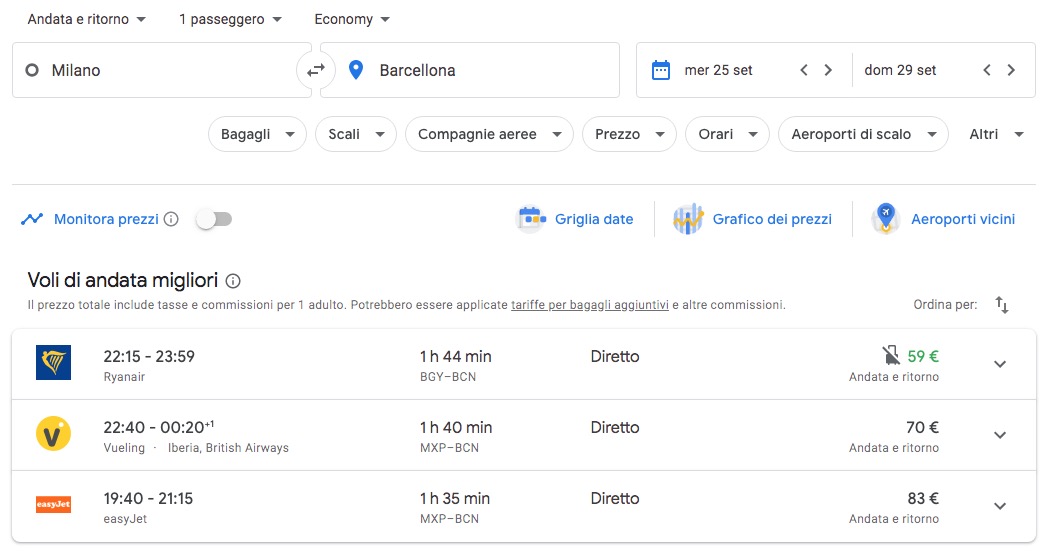Screen dimensions: 1063x558
Task: Go to previous day for return date
Action: coord(986,70)
